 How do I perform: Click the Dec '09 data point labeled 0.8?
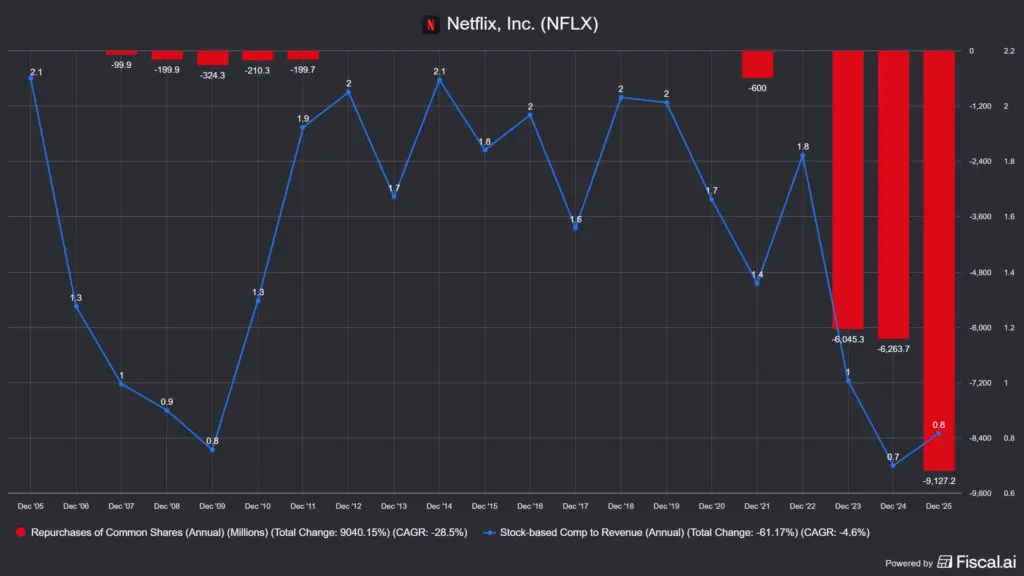coord(211,450)
